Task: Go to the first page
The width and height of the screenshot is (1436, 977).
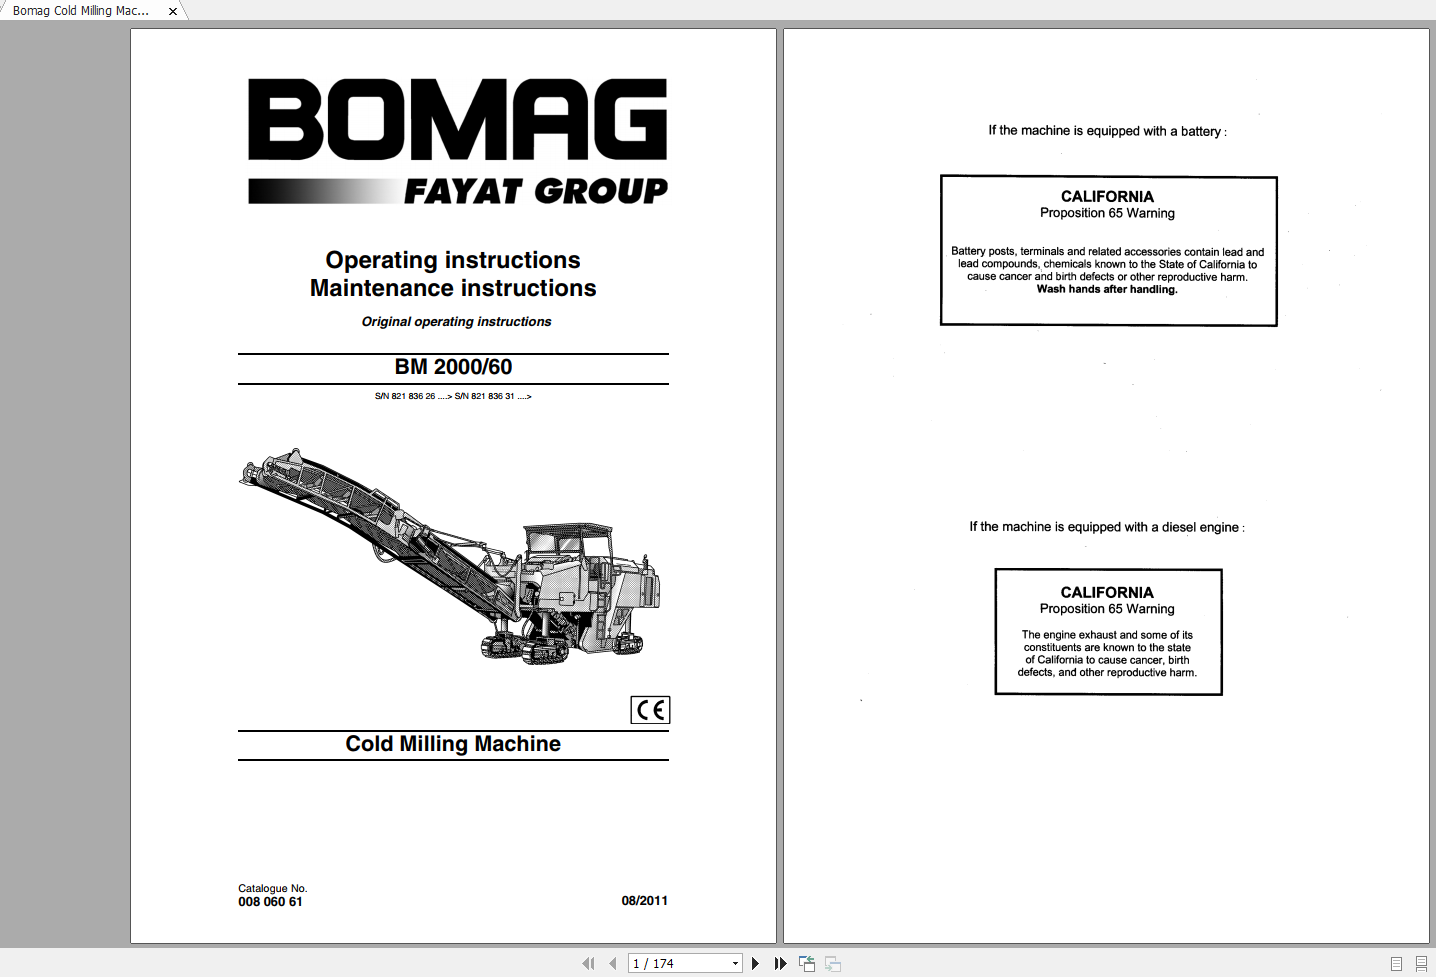Action: click(x=588, y=964)
